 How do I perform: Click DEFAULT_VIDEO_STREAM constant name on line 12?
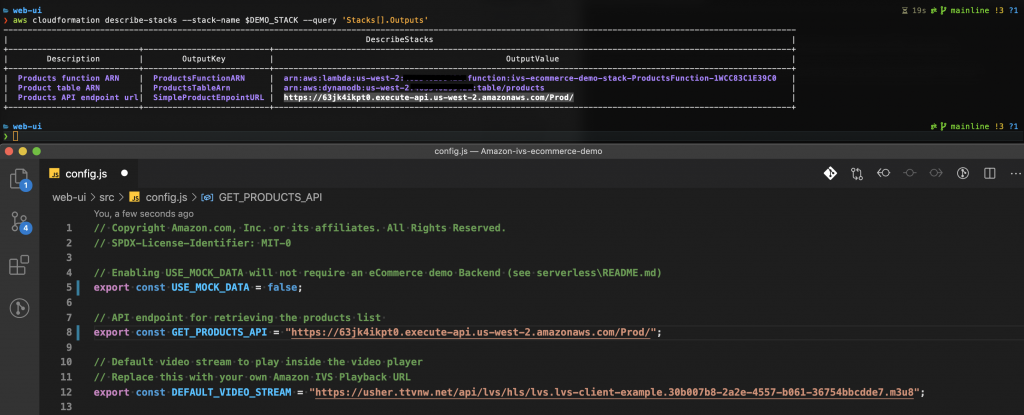231,392
